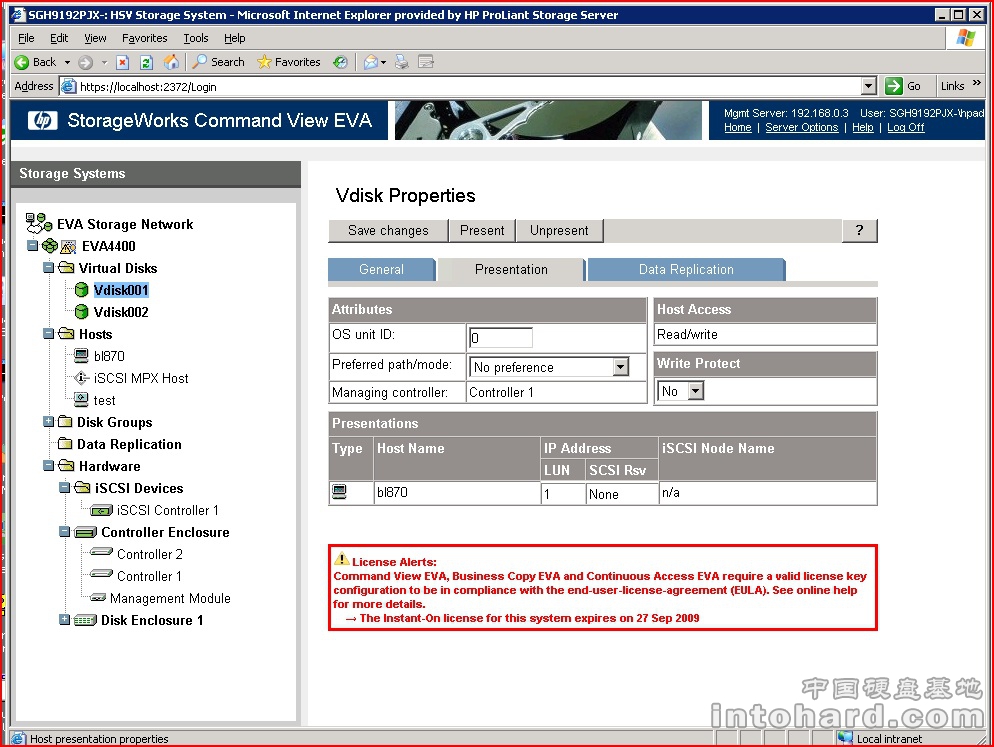Open the Help menu in menu bar

(235, 38)
